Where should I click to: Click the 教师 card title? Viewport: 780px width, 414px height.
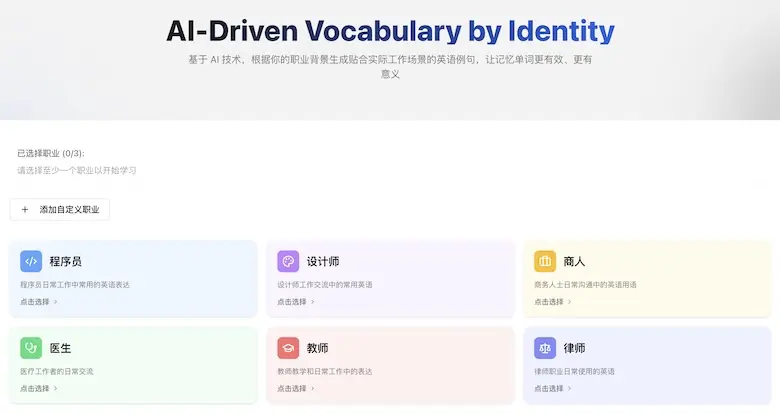pyautogui.click(x=317, y=348)
